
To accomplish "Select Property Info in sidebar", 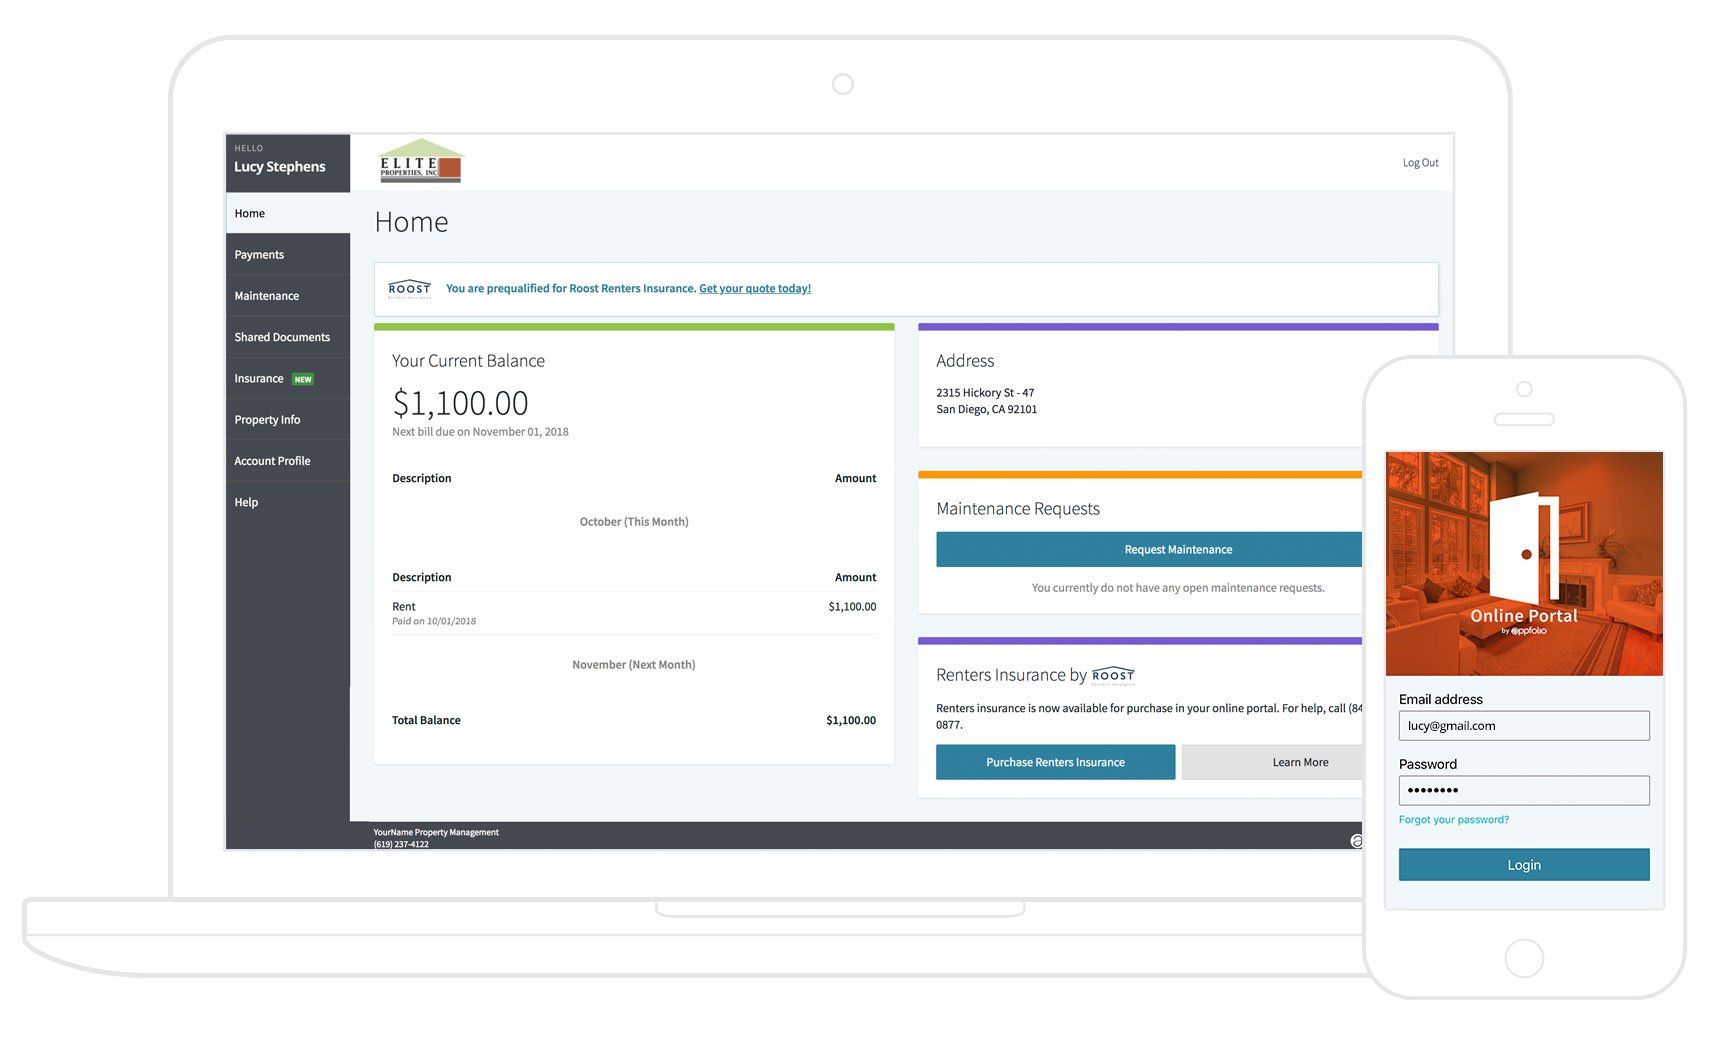I will point(267,420).
